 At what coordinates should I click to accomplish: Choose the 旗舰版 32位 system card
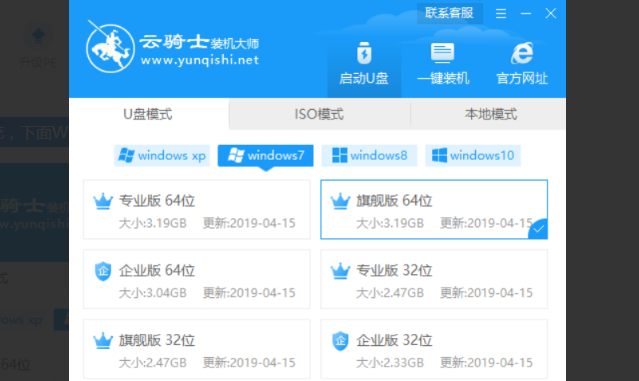(x=196, y=349)
